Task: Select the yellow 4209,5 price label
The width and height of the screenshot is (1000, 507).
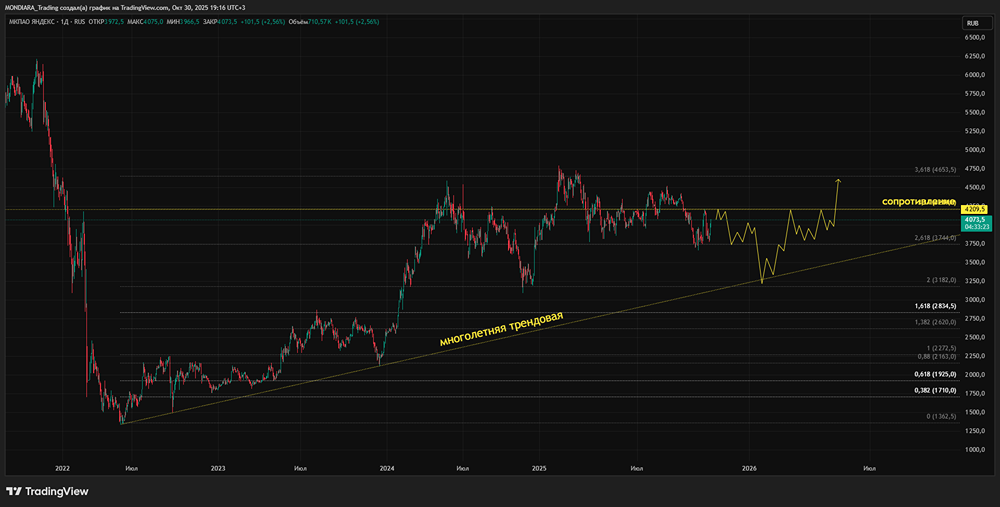Action: coord(976,209)
